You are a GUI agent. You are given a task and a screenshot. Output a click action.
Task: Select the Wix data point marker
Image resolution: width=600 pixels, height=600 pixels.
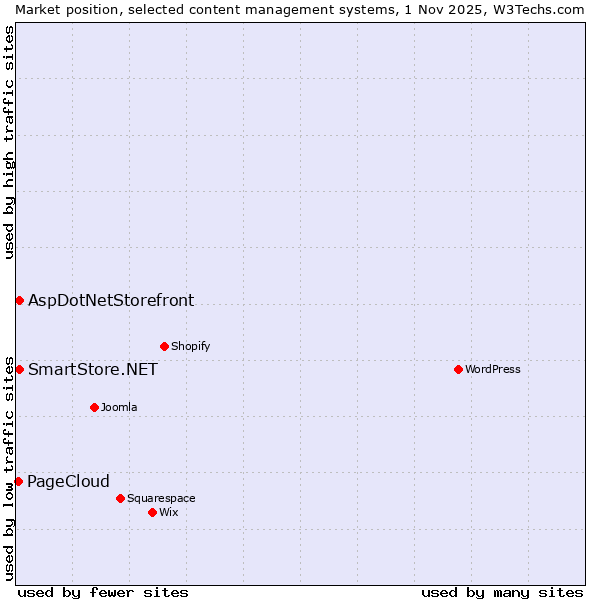[x=152, y=512]
